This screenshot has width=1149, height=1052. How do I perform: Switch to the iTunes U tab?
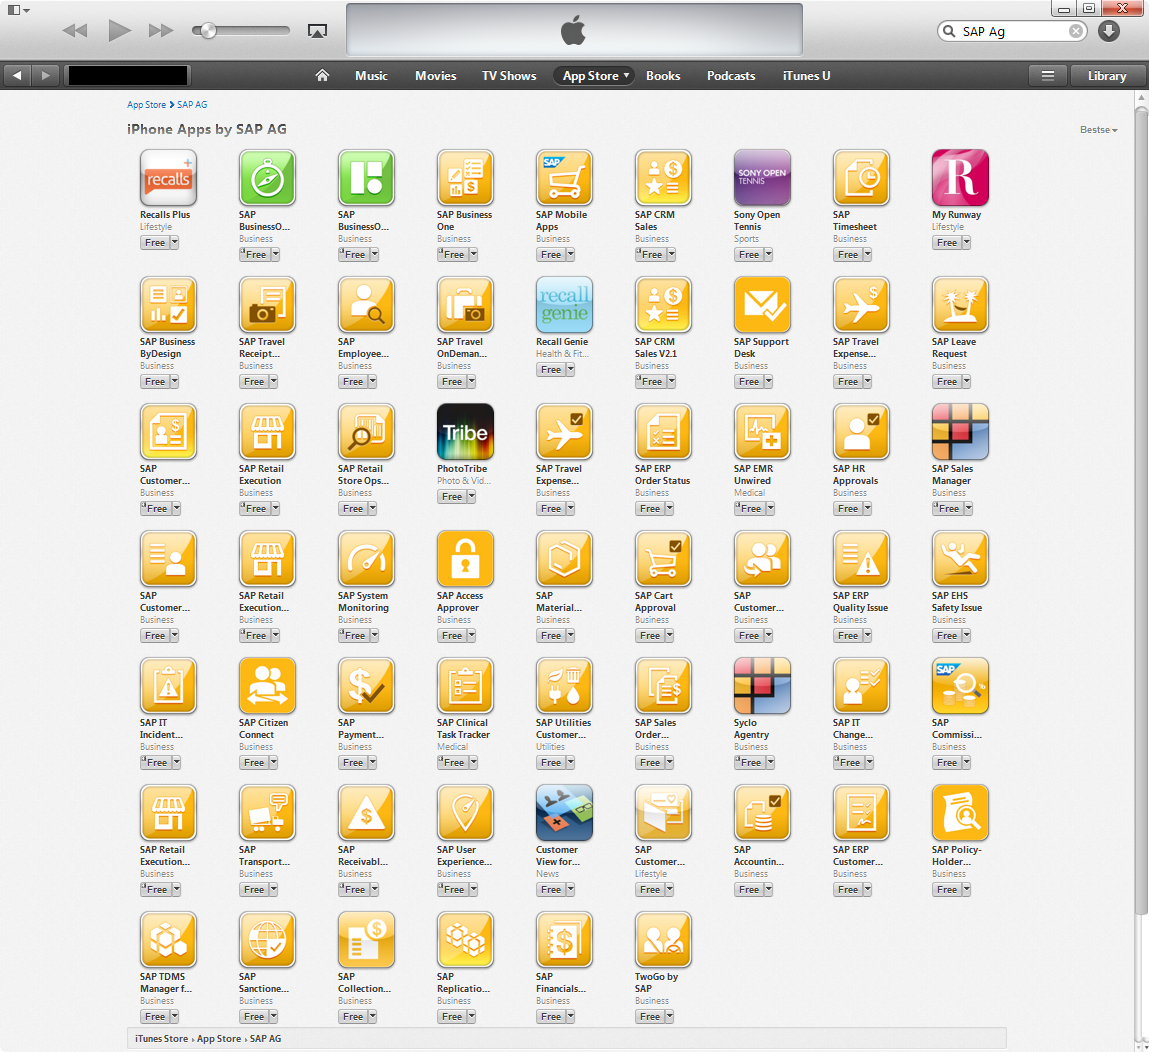click(x=806, y=75)
